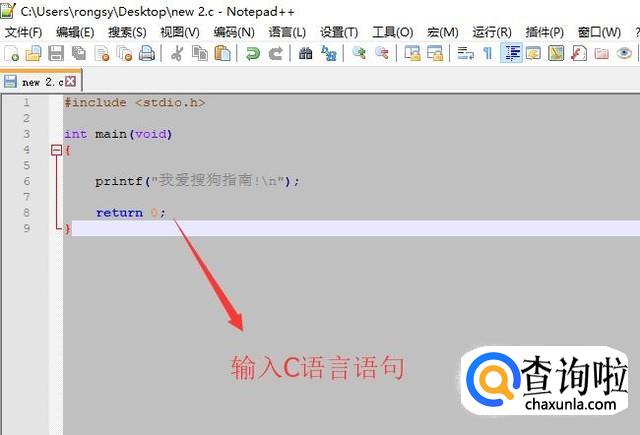640x435 pixels.
Task: Click line number 1 in margin
Action: (27, 102)
